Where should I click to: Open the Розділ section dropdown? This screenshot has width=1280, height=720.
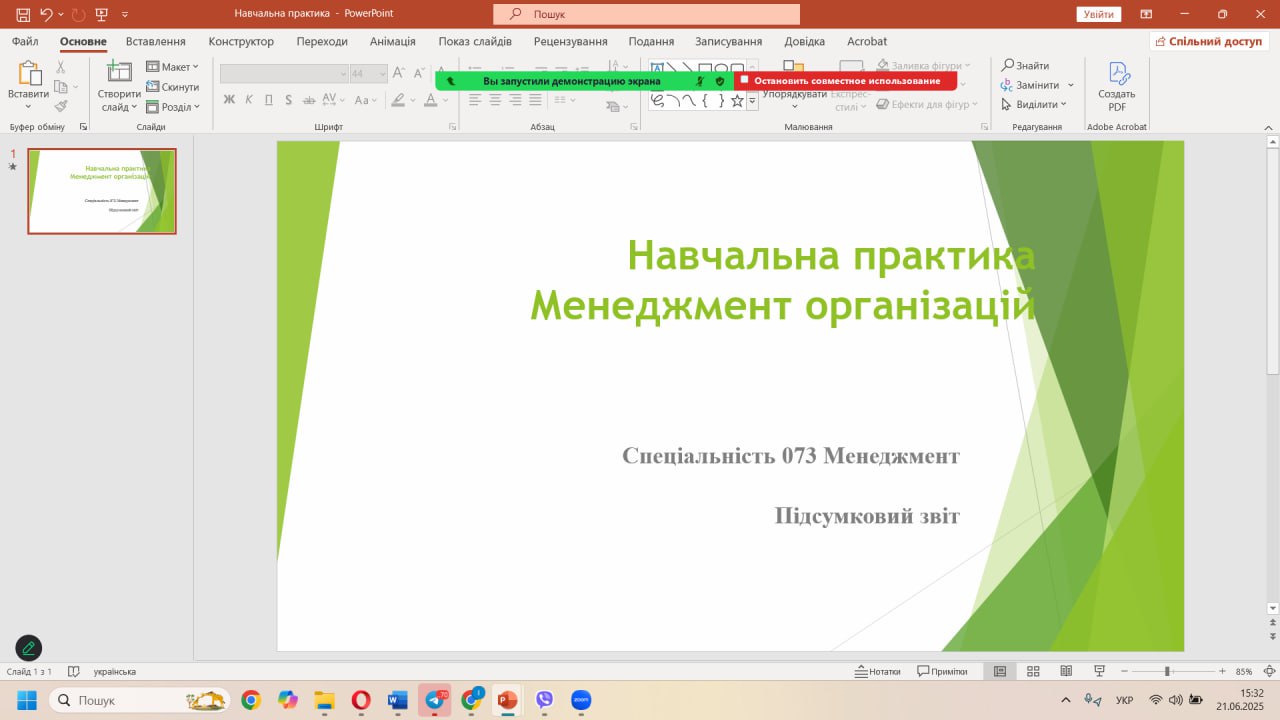(x=172, y=107)
